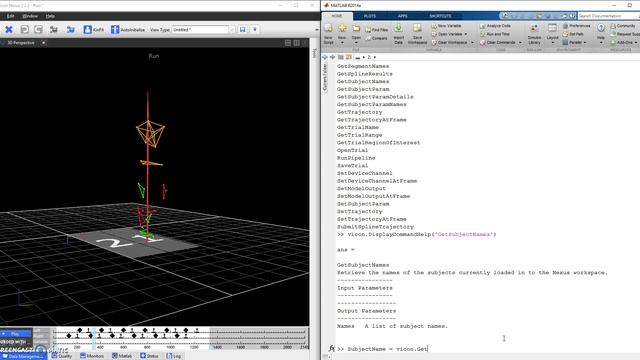Image resolution: width=640 pixels, height=360 pixels.
Task: Expand the Open Variable dropdown
Action: pyautogui.click(x=466, y=34)
